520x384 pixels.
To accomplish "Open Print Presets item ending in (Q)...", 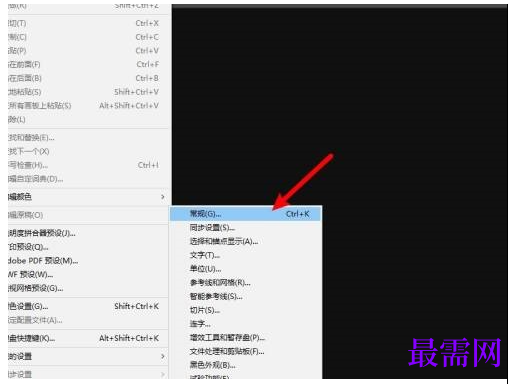I will tap(88, 247).
